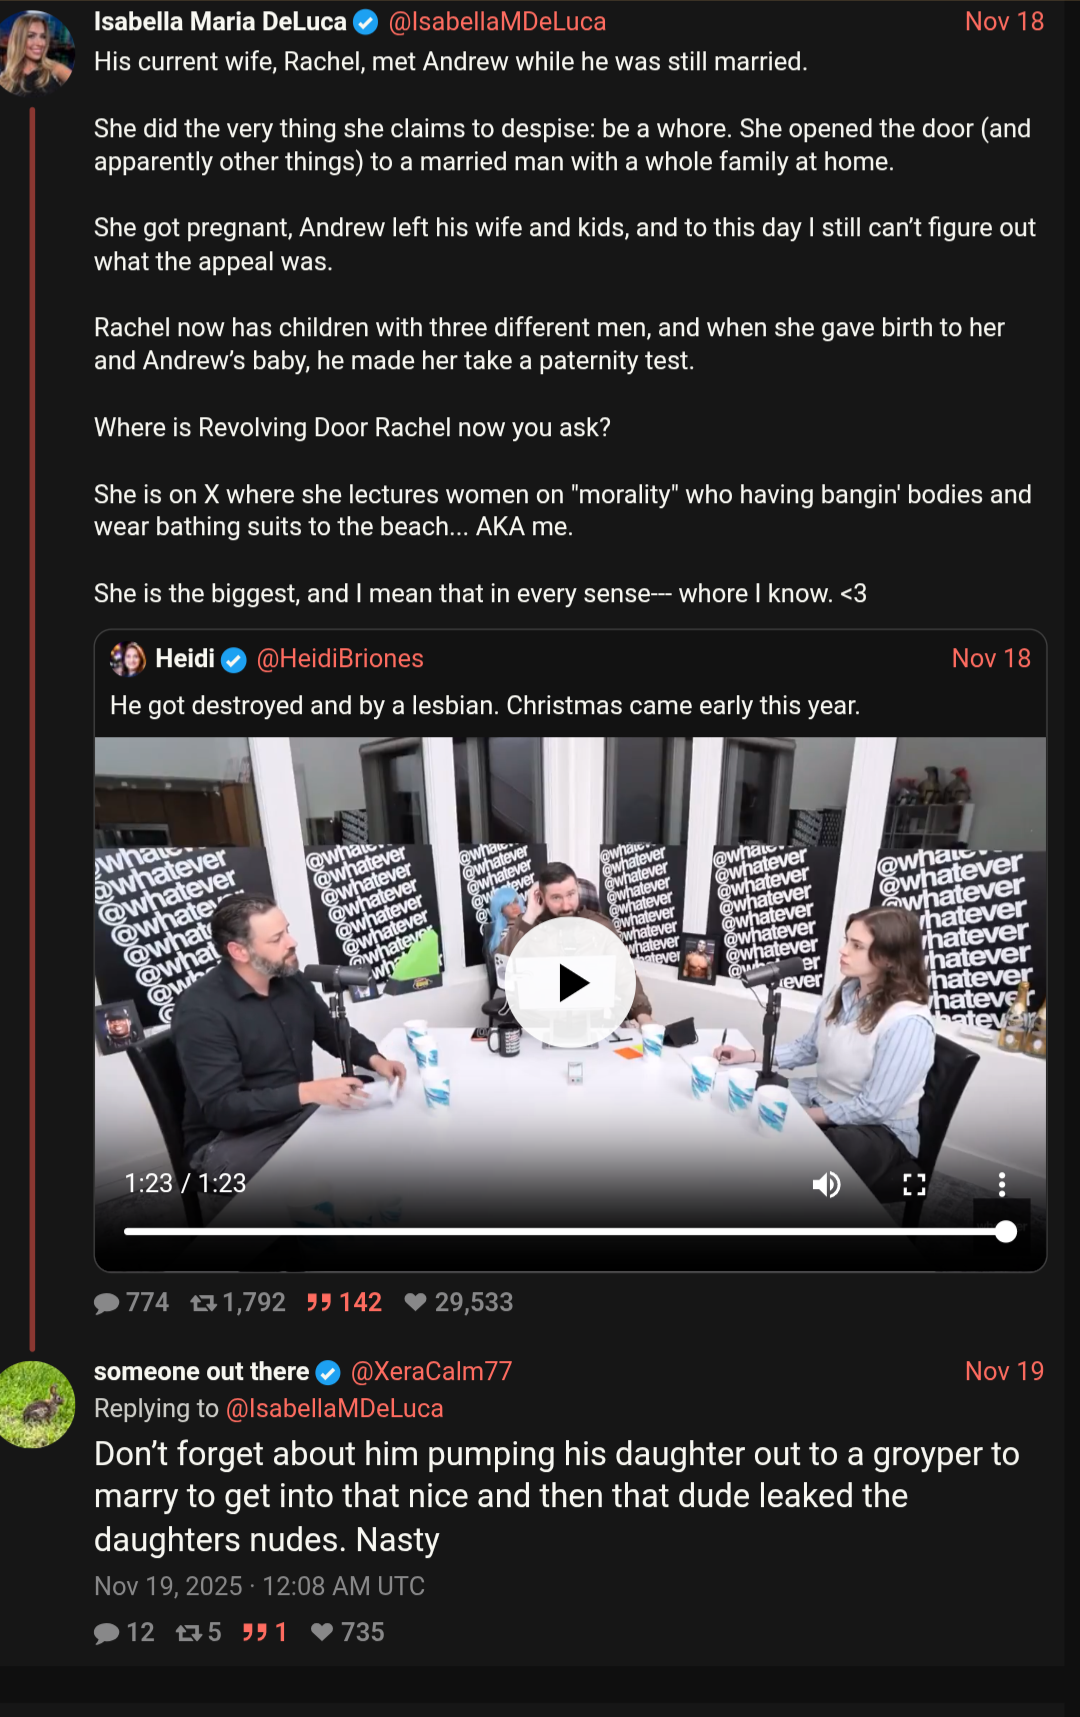Open the @XeraCalm77 profile link
Viewport: 1080px width, 1717px height.
point(431,1371)
